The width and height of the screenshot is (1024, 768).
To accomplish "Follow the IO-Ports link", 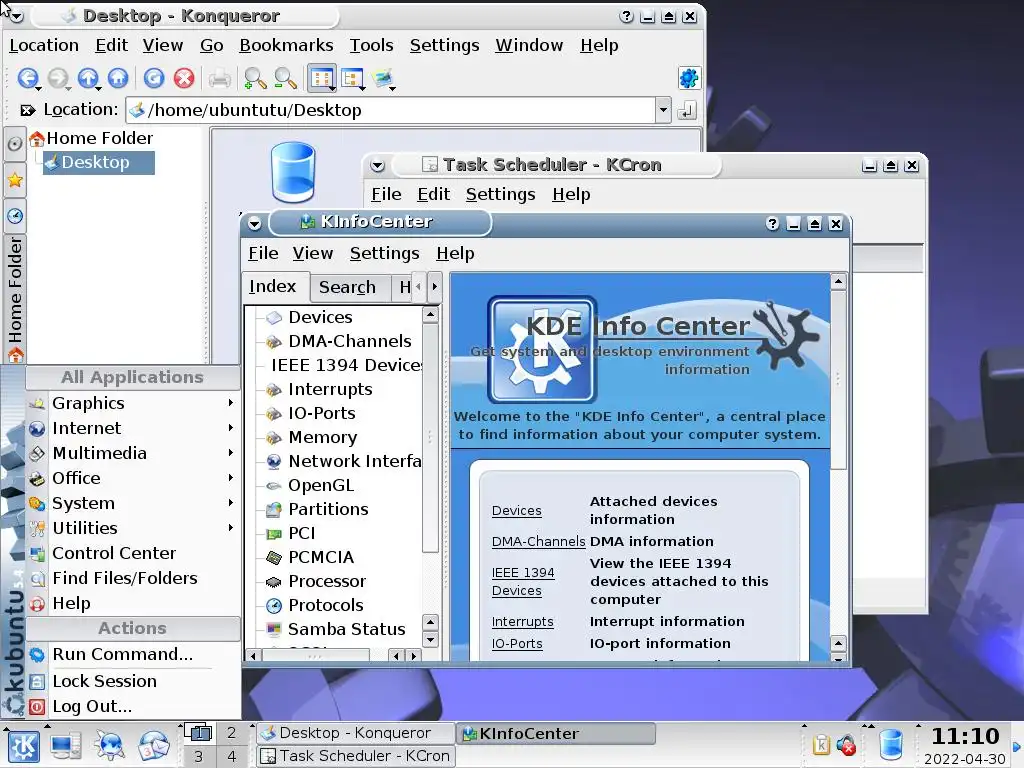I will pyautogui.click(x=517, y=643).
